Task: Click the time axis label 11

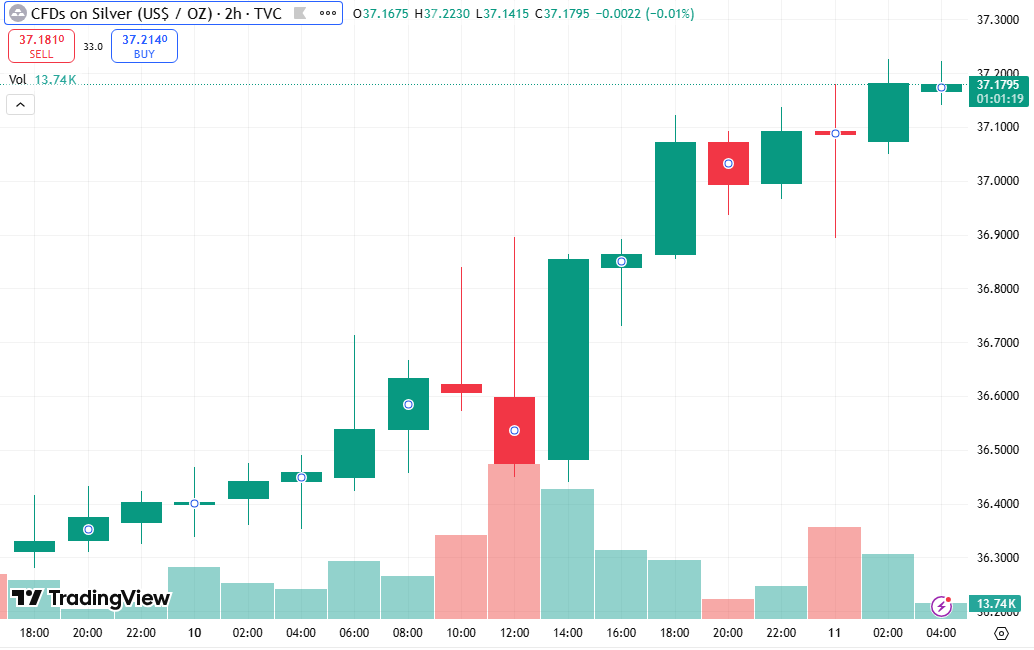Action: pos(834,633)
